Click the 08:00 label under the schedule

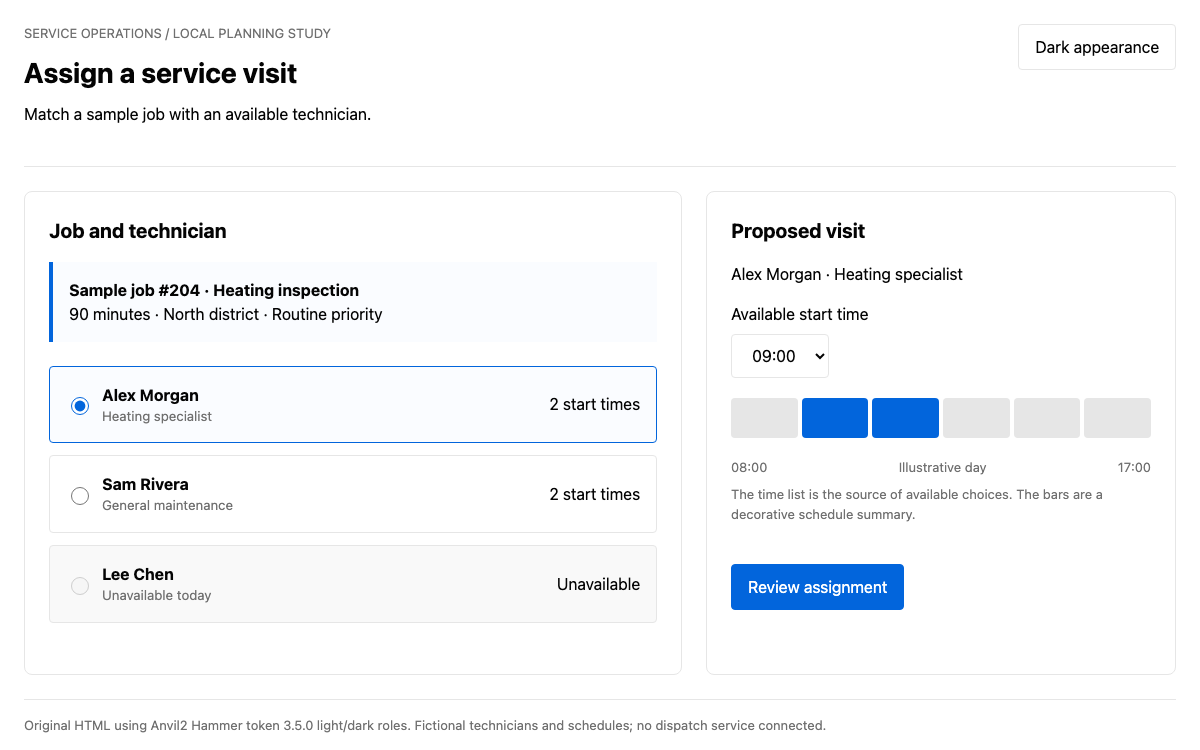pyautogui.click(x=749, y=467)
